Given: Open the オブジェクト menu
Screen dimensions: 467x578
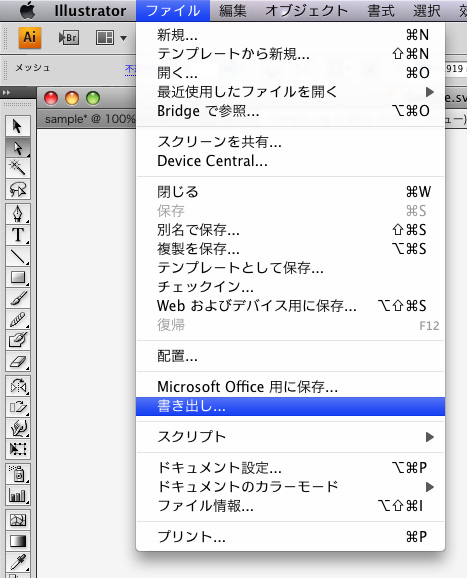Looking at the screenshot, I should point(307,11).
